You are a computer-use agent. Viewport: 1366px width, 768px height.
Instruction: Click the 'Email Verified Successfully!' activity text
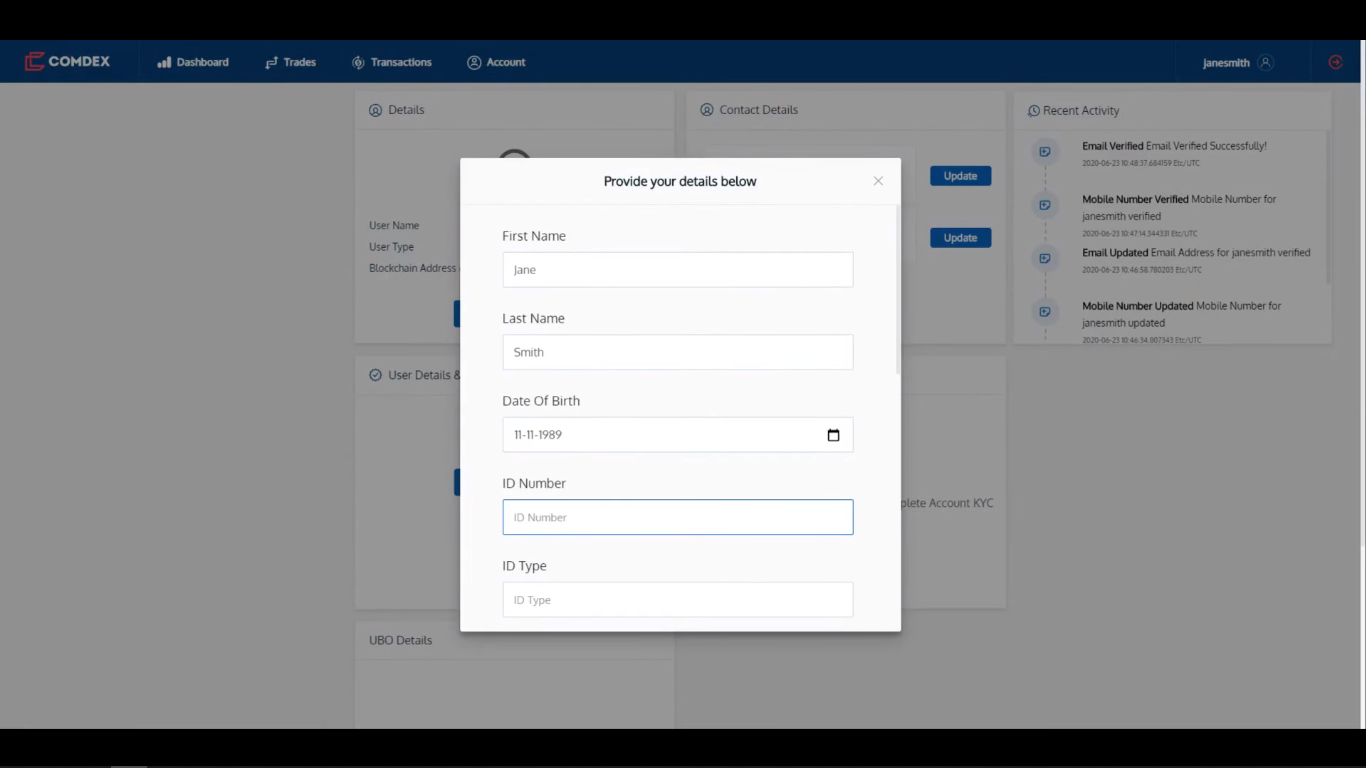tap(1206, 146)
